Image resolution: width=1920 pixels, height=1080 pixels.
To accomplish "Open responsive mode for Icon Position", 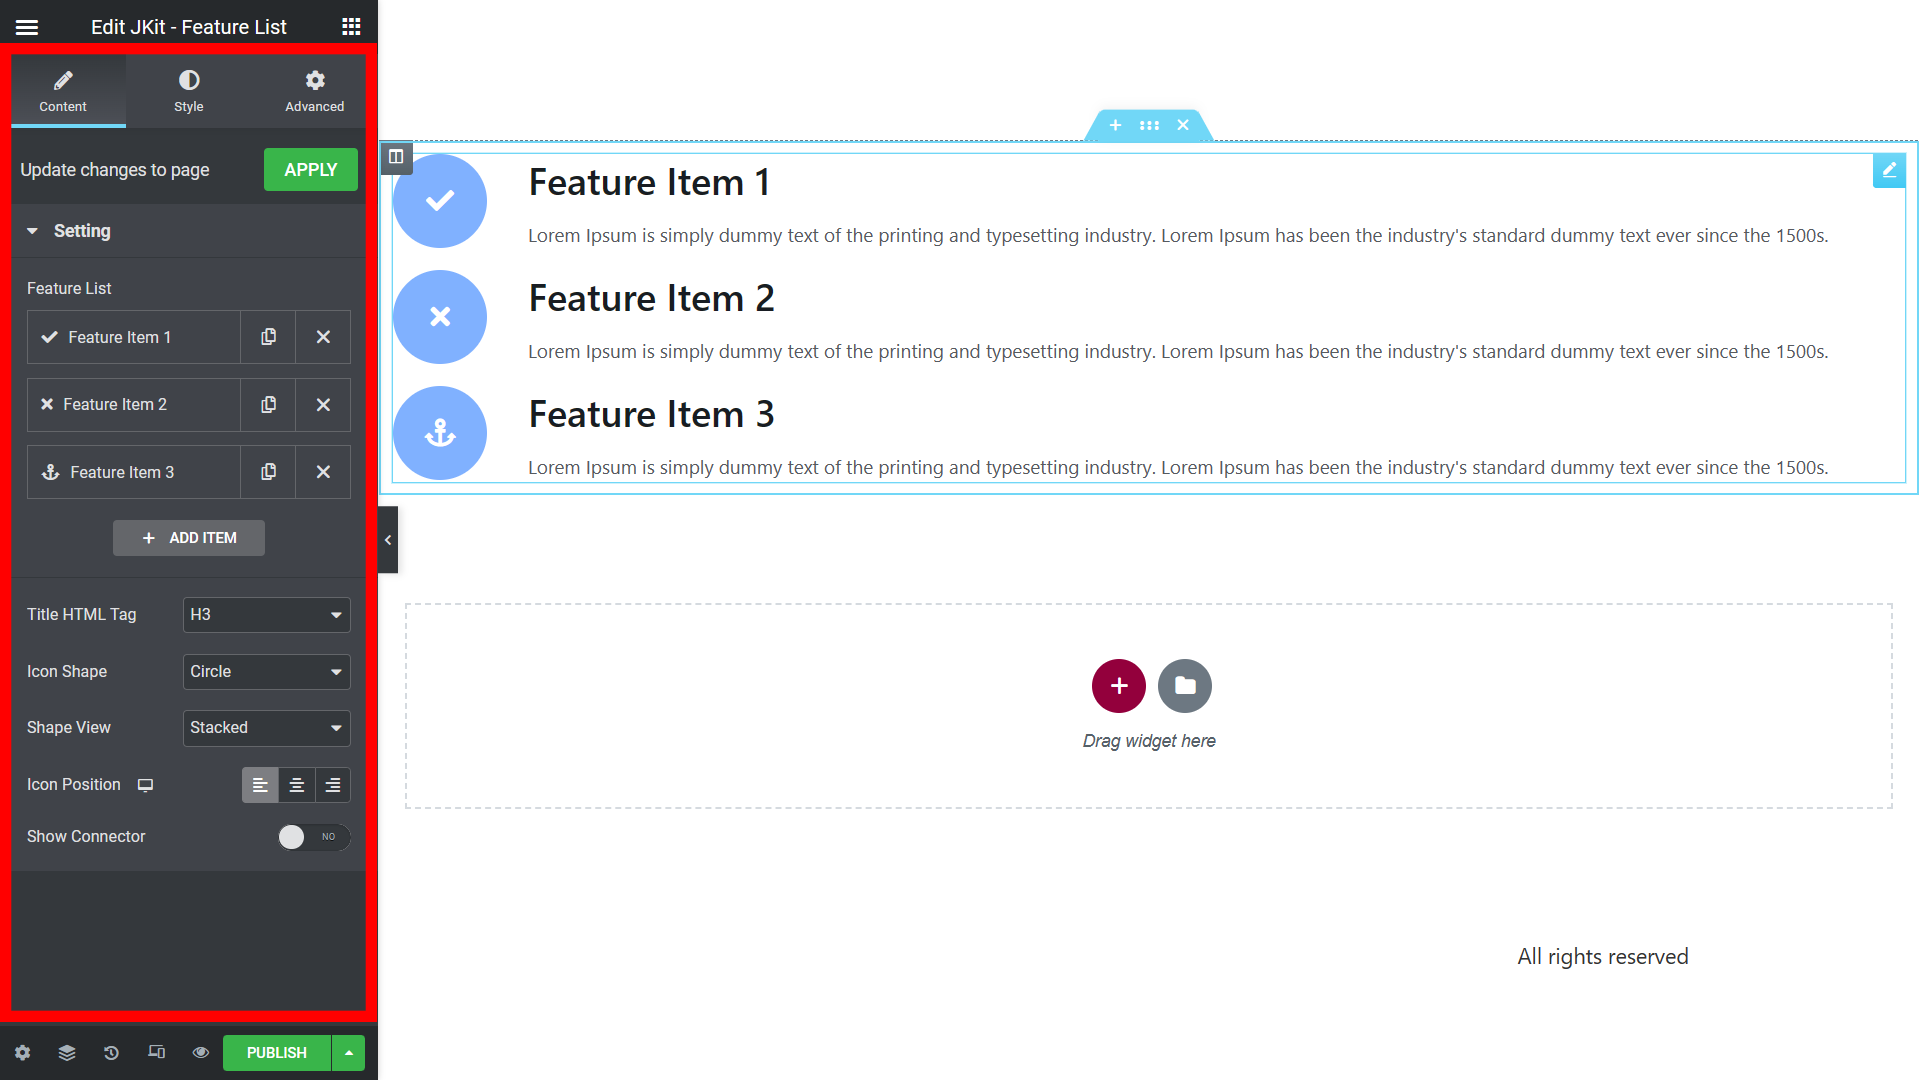I will click(145, 785).
